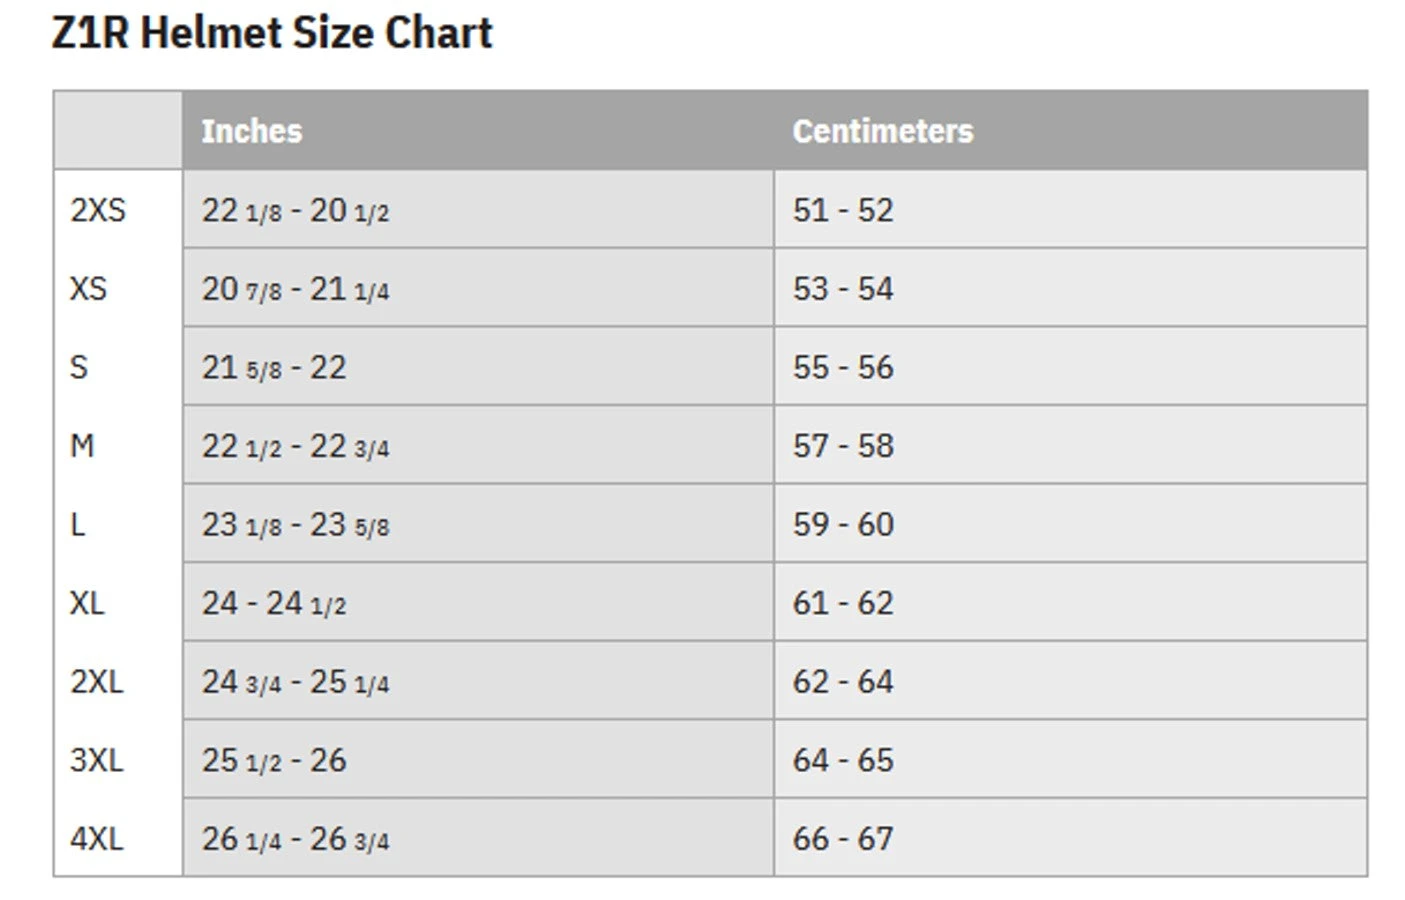
Task: Select the Centimeters column header
Action: (882, 131)
